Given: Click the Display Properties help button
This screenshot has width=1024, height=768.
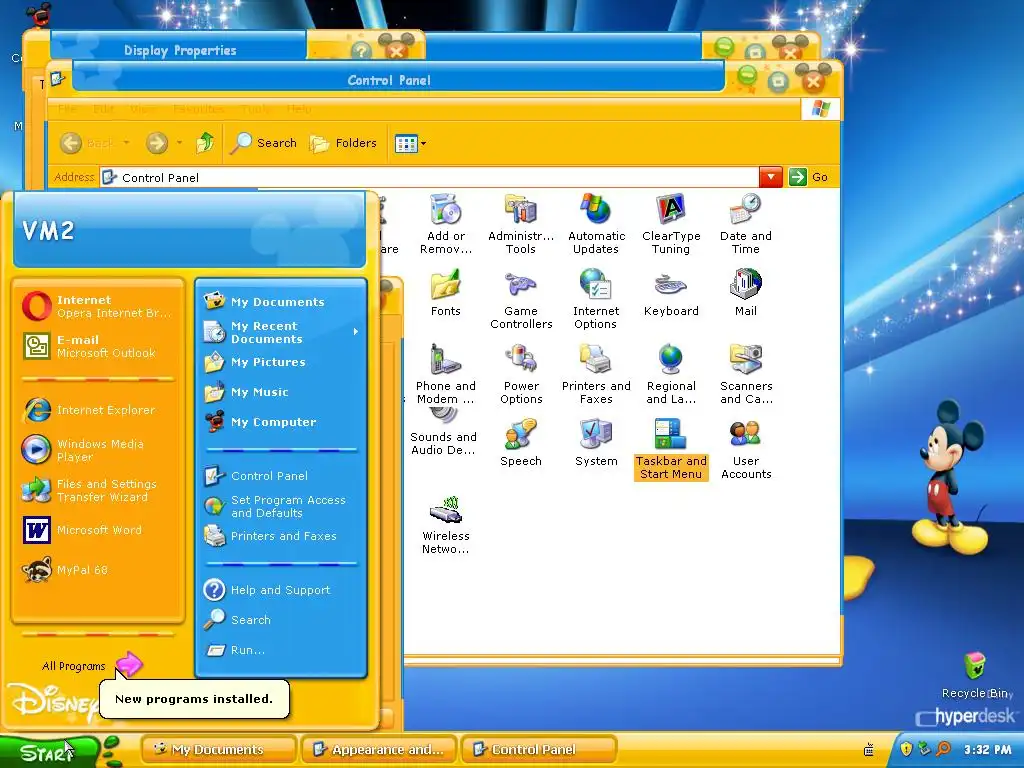Looking at the screenshot, I should [361, 50].
